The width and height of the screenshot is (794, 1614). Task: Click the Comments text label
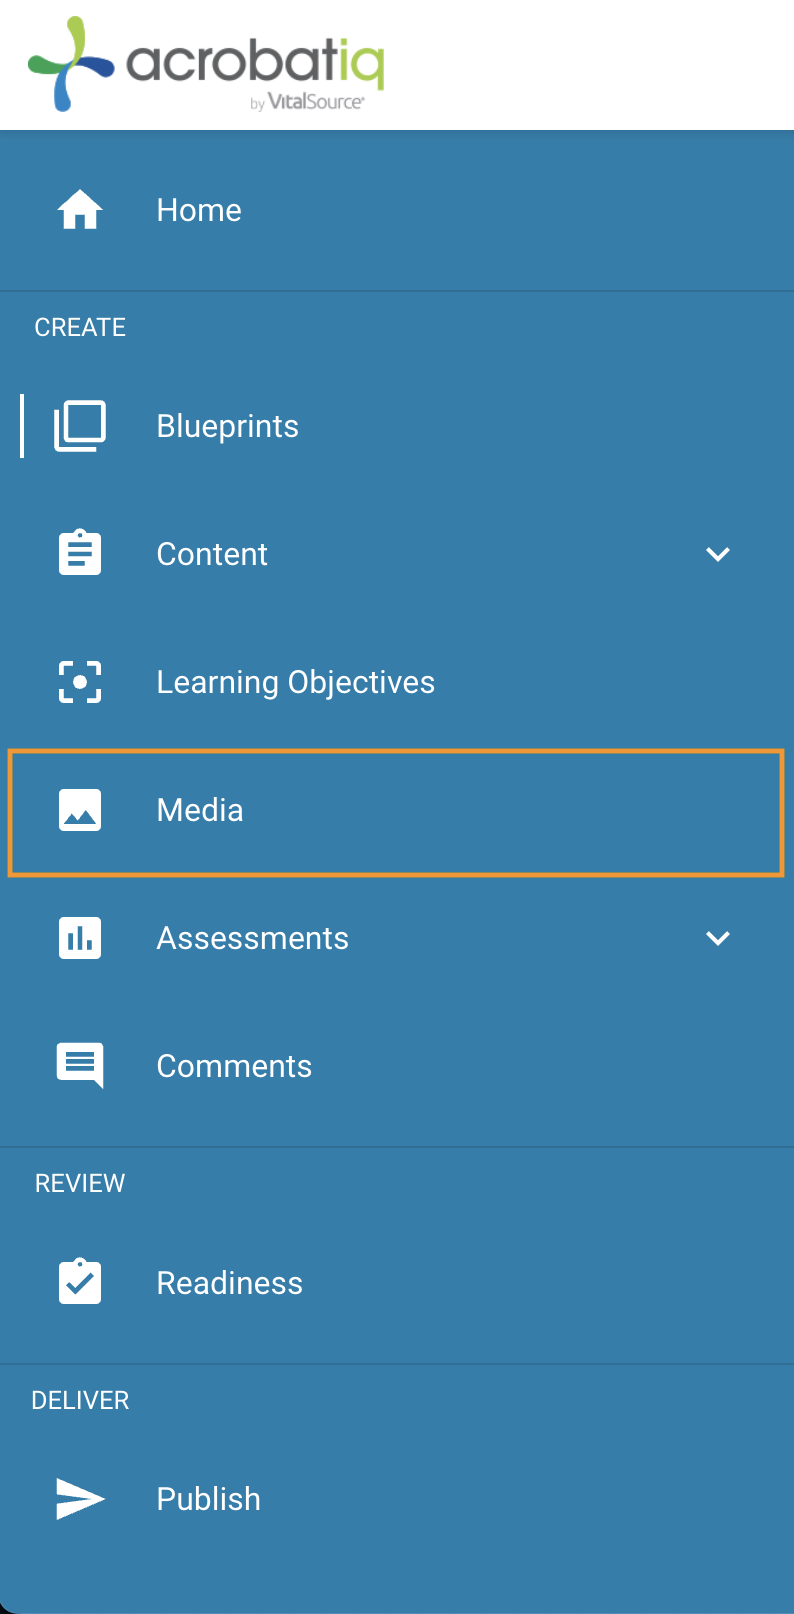[234, 1066]
